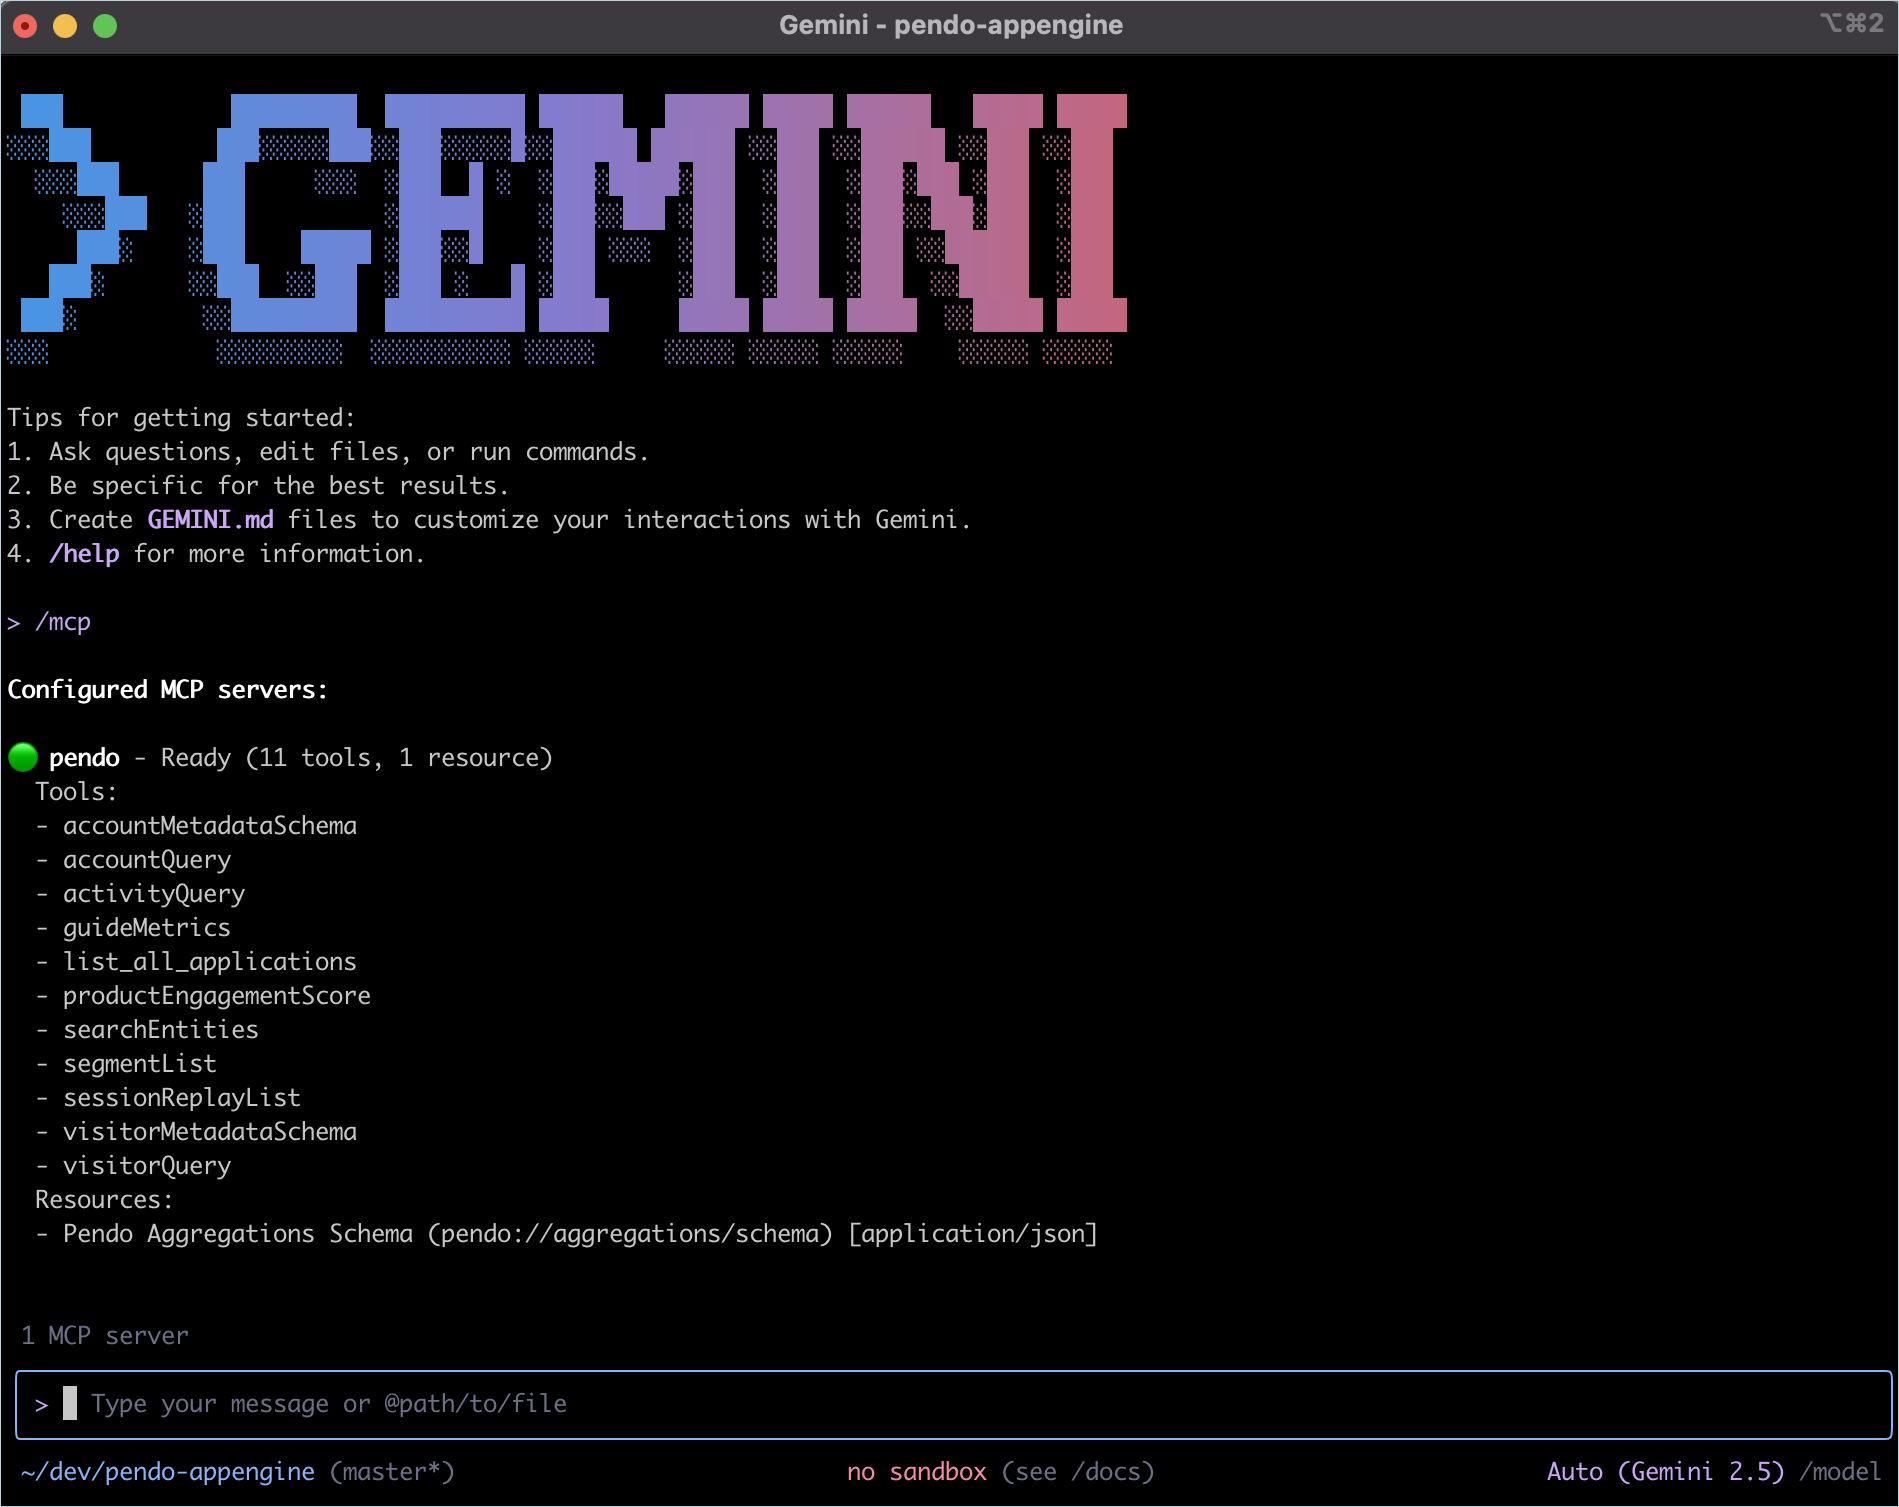Select the productEngagementScore tool line
Viewport: 1899px width, 1507px height.
coord(204,996)
